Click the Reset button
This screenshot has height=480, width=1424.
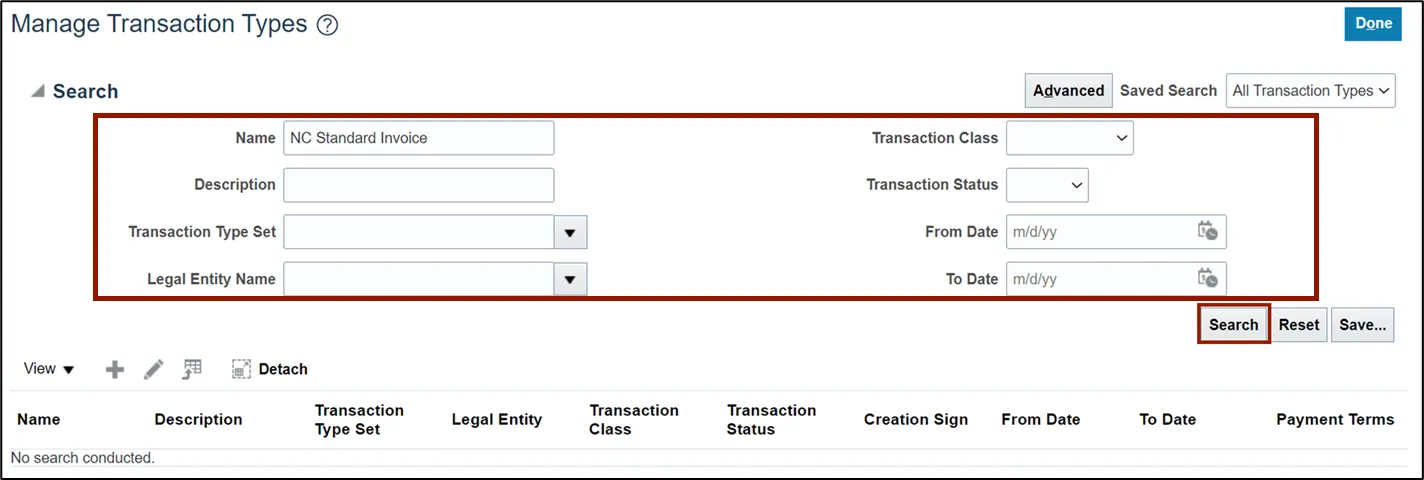(1299, 324)
